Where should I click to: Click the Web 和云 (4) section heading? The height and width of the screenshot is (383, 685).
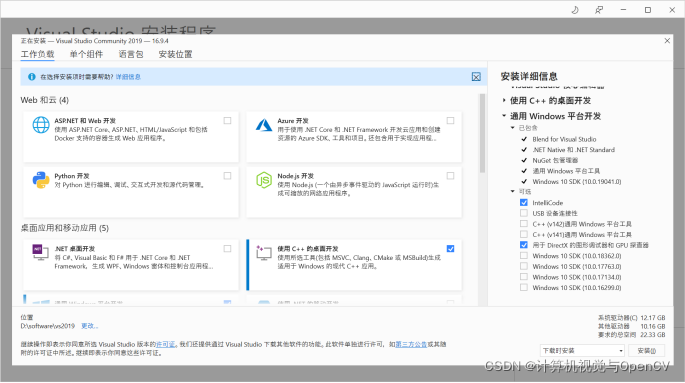(45, 100)
